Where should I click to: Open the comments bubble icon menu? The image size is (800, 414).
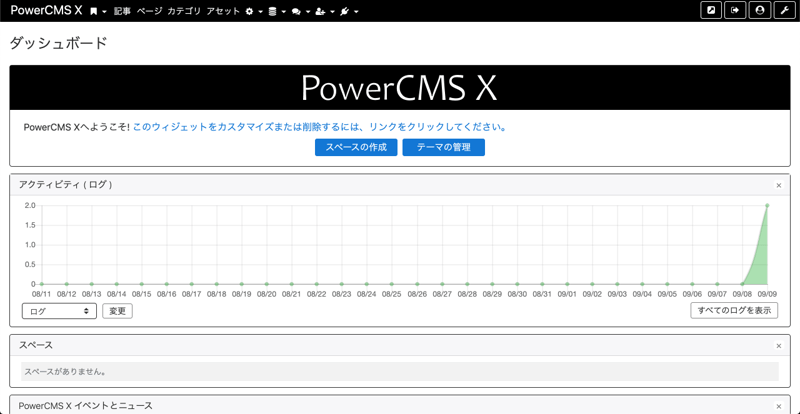(299, 11)
